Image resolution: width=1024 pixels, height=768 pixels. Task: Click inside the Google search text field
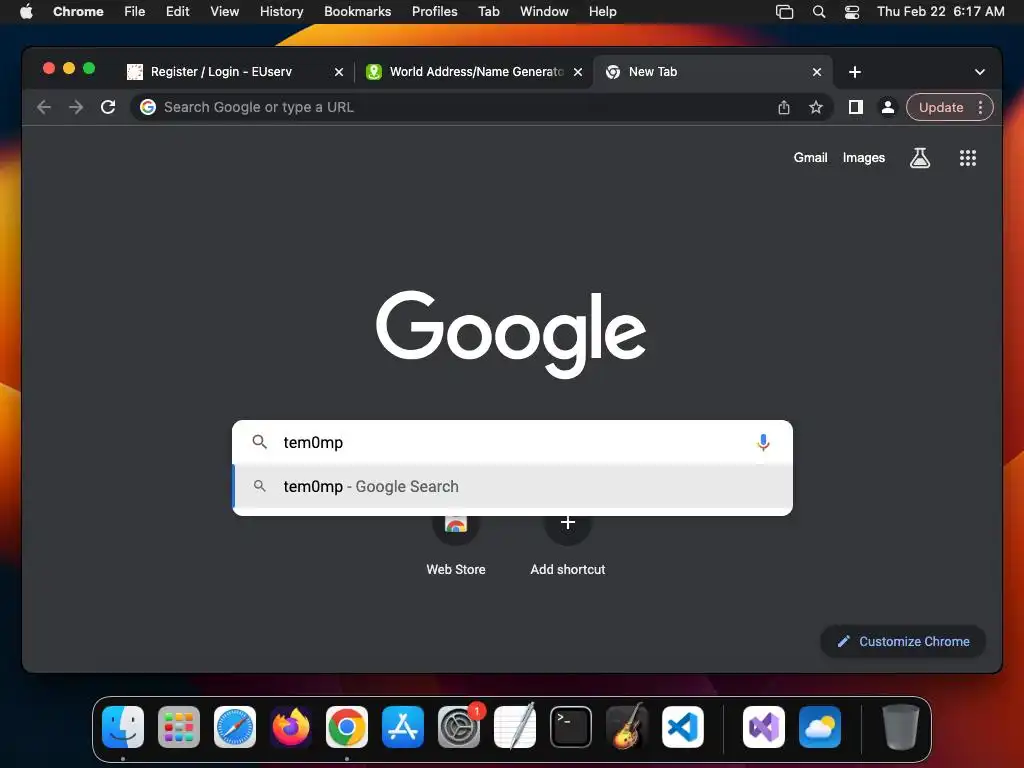pyautogui.click(x=513, y=442)
